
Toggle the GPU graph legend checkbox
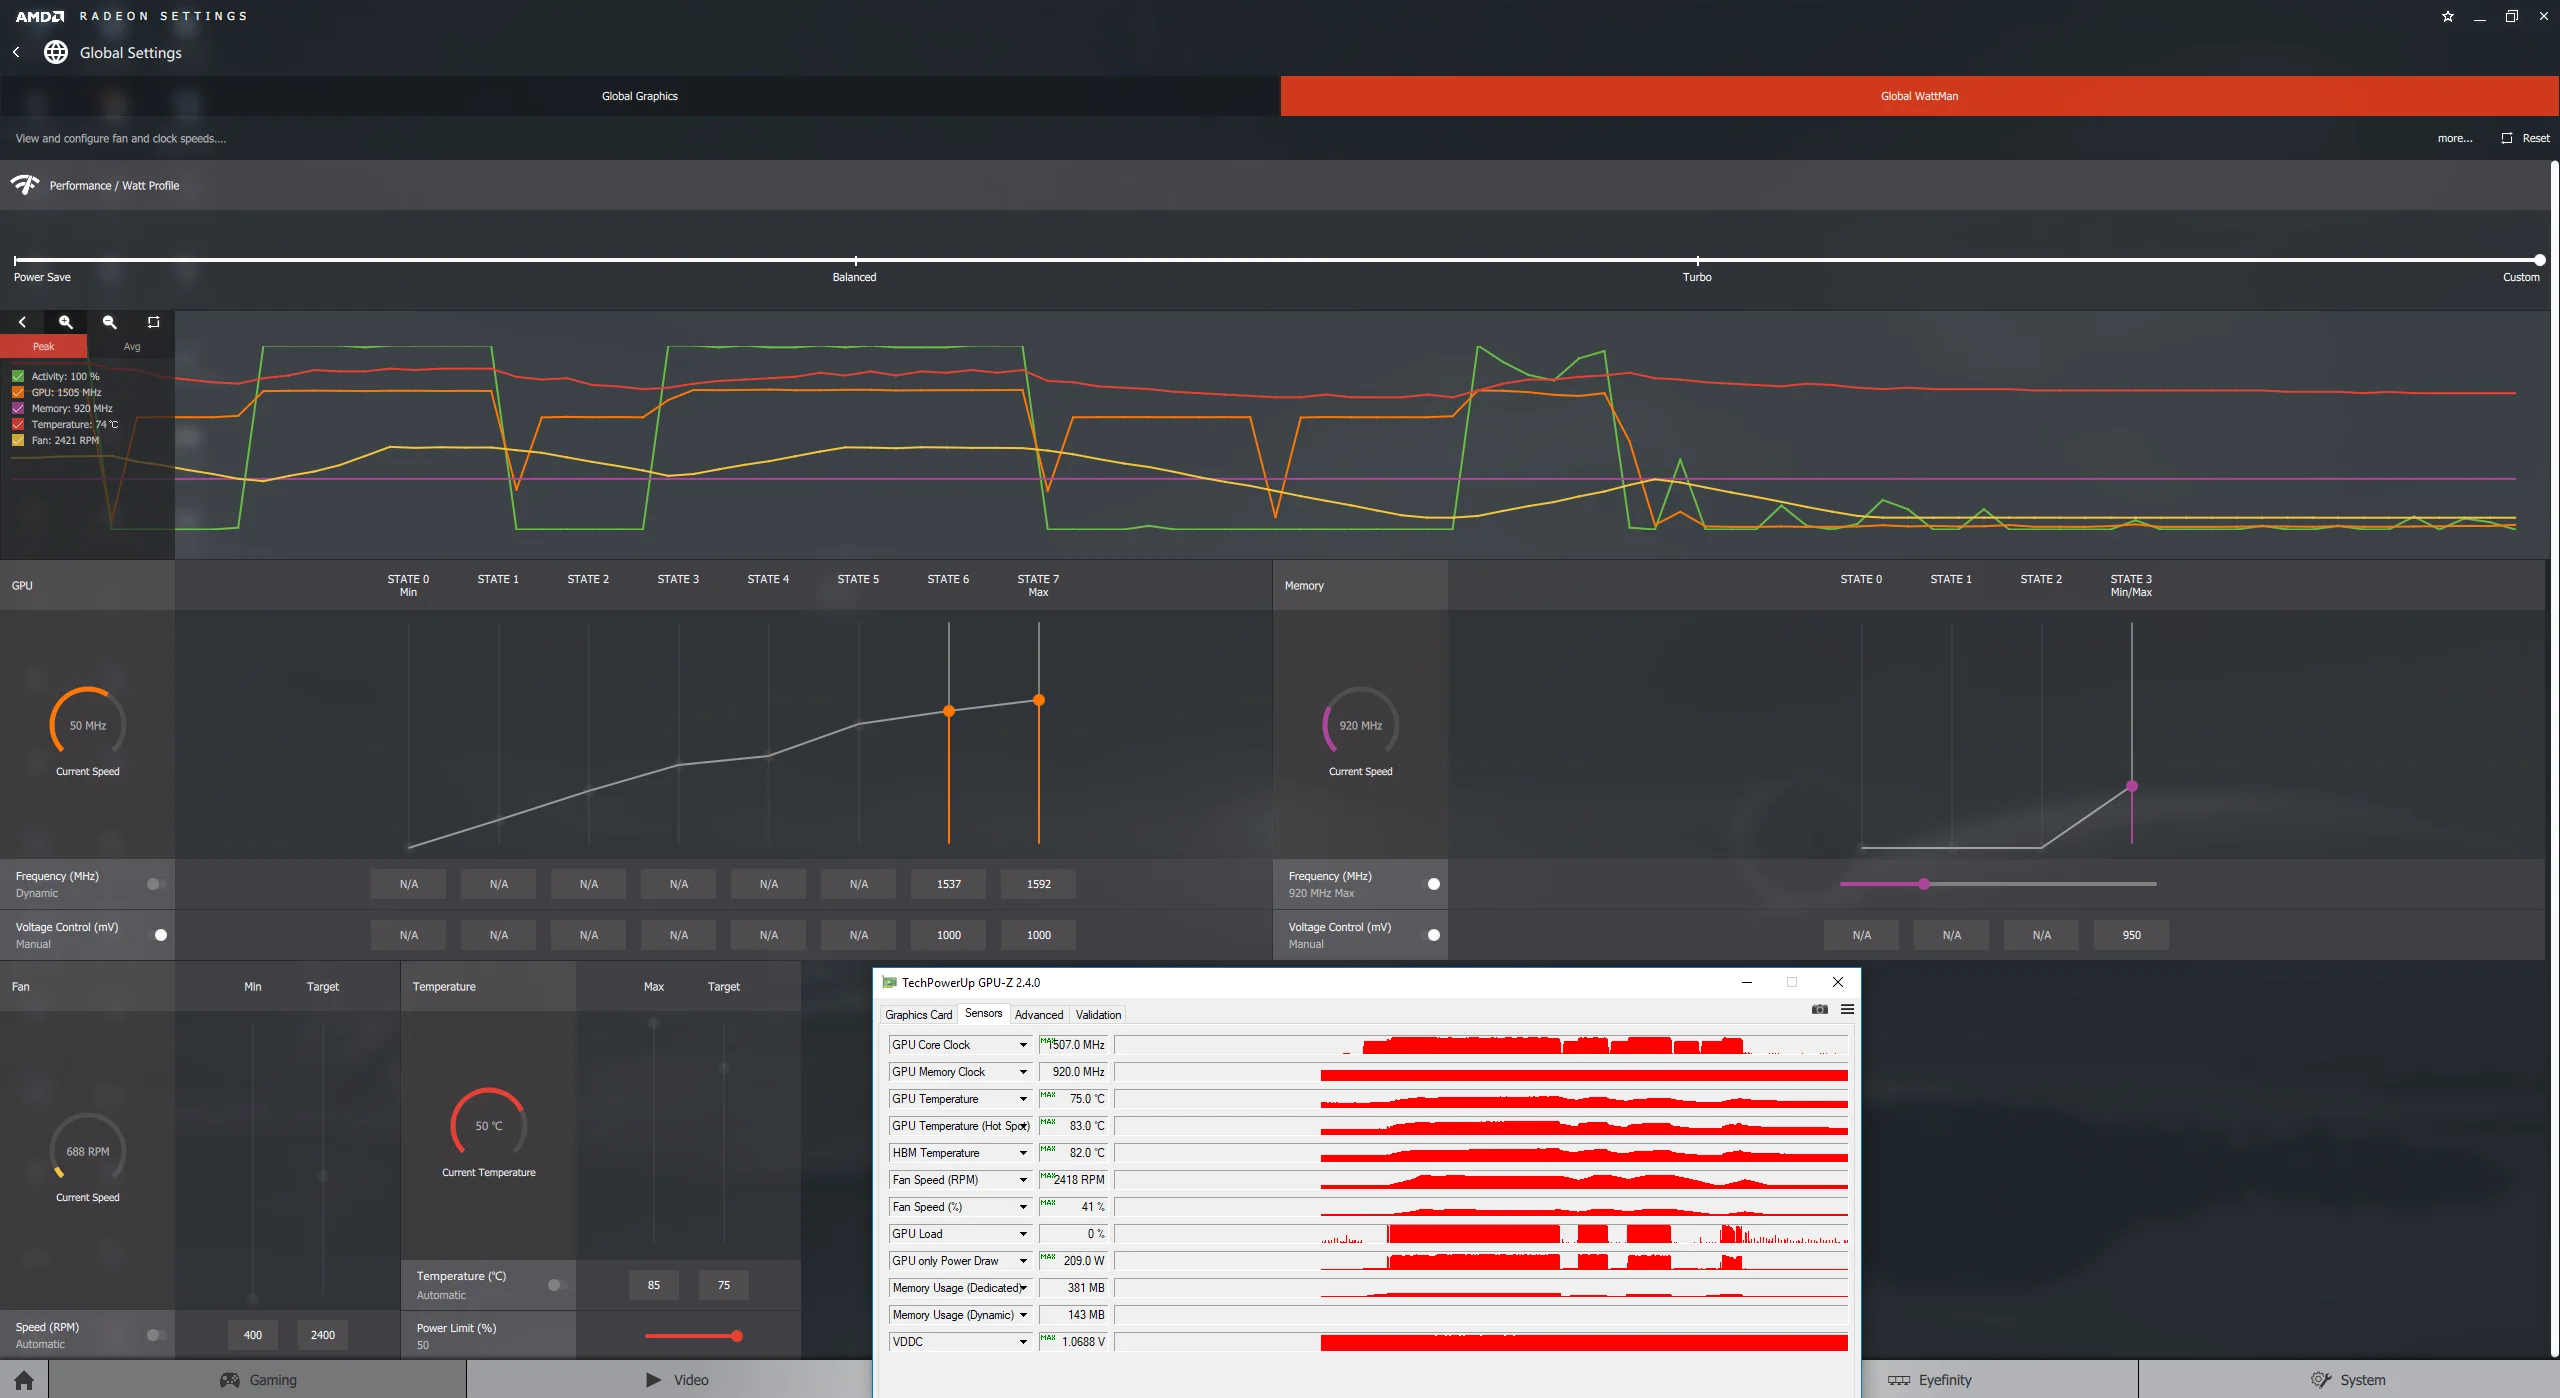click(x=18, y=393)
